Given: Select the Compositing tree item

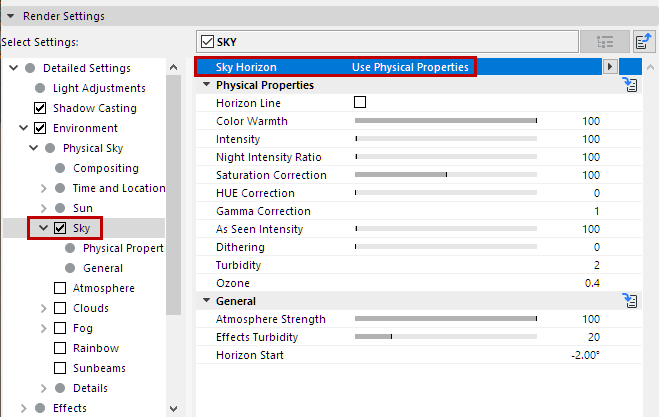Looking at the screenshot, I should pyautogui.click(x=106, y=168).
